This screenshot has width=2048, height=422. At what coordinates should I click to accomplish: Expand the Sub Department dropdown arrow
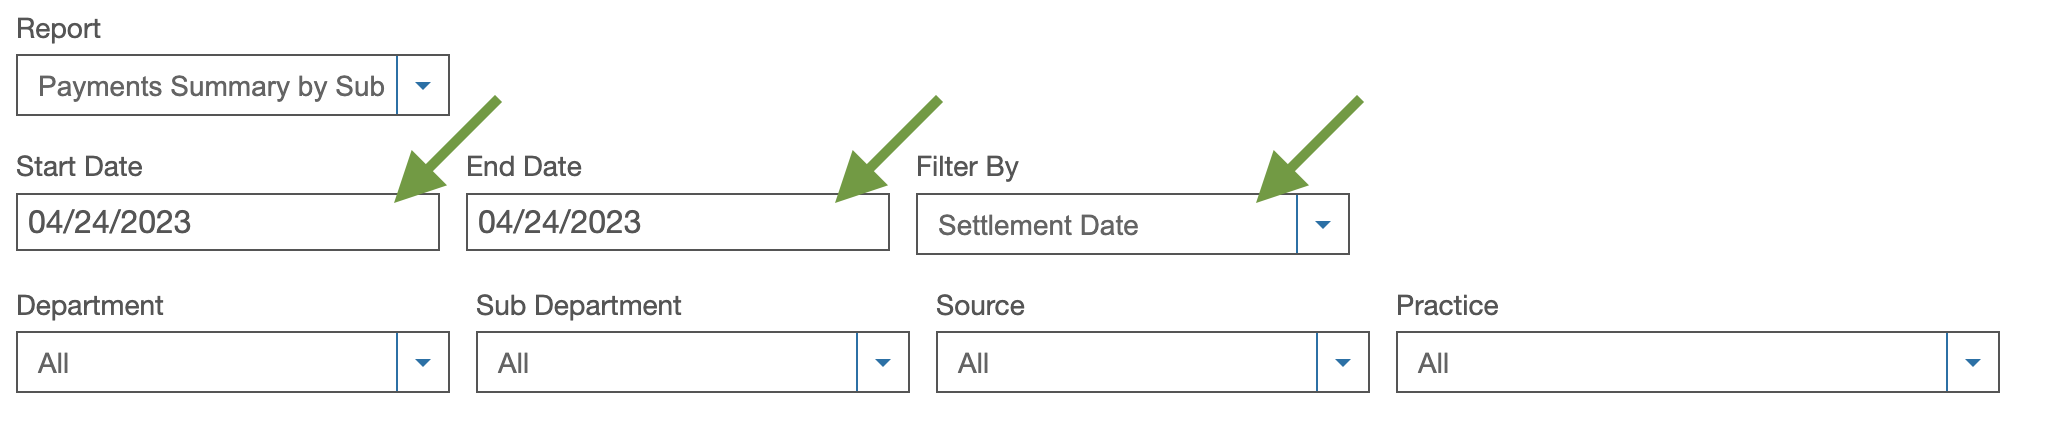click(883, 363)
